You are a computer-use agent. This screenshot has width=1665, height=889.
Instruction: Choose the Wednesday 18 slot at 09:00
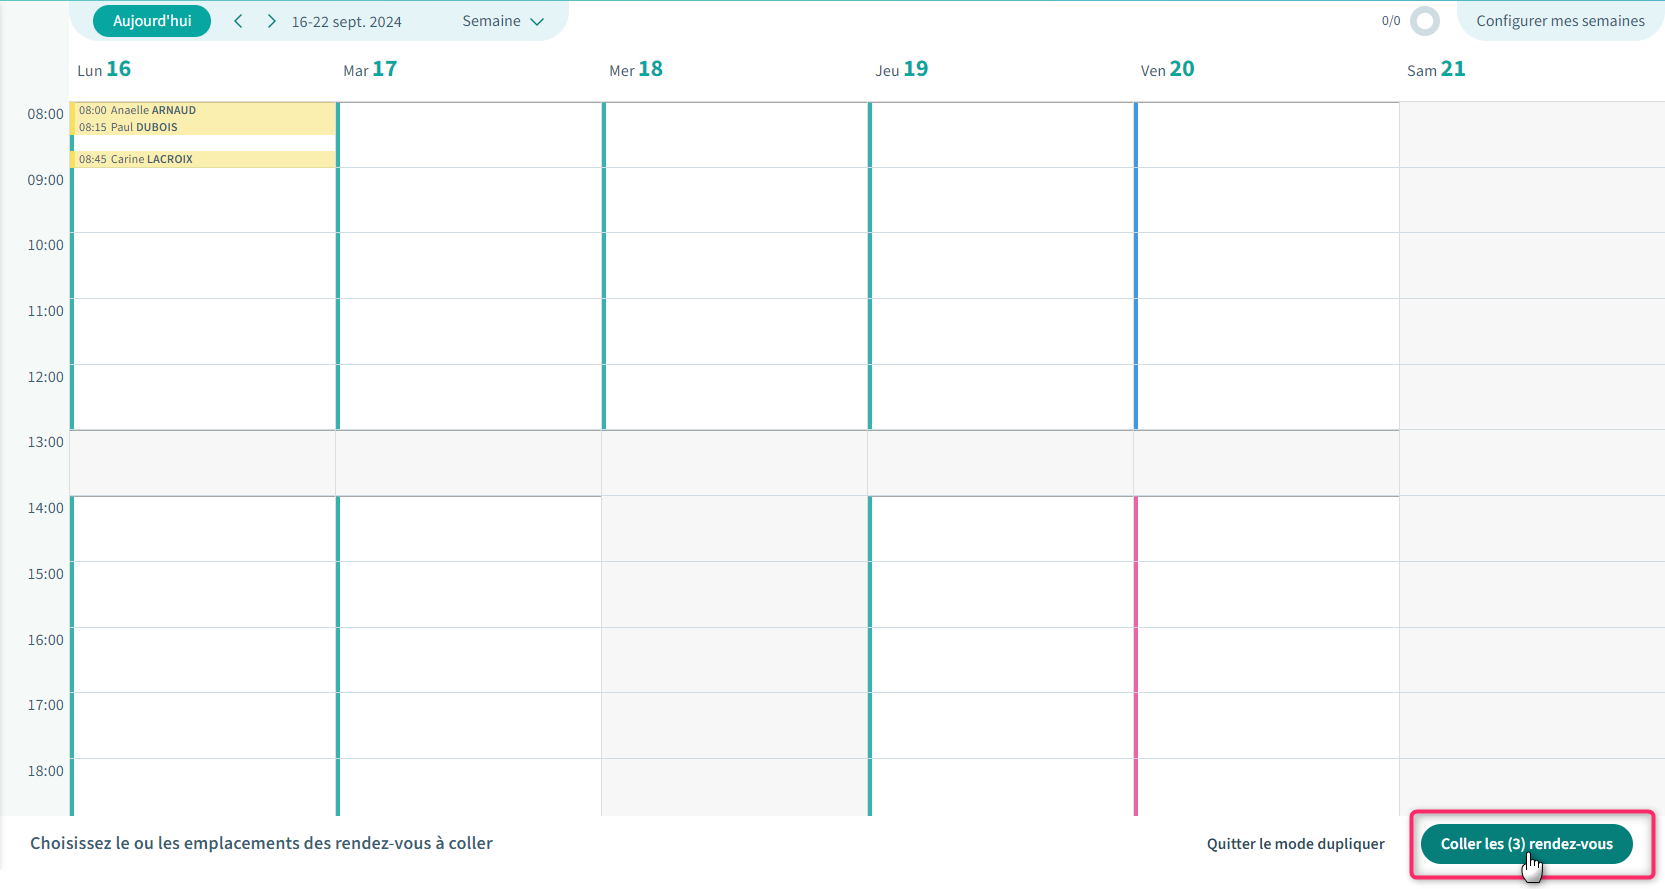(x=735, y=200)
